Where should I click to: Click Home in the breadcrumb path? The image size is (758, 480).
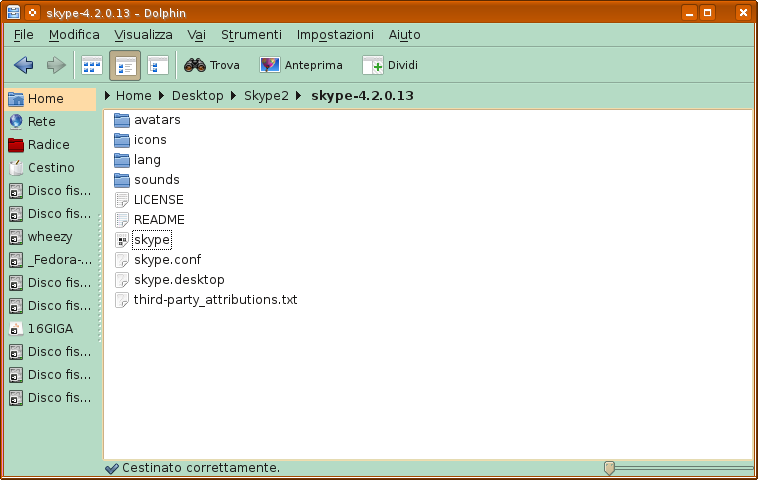(x=133, y=96)
